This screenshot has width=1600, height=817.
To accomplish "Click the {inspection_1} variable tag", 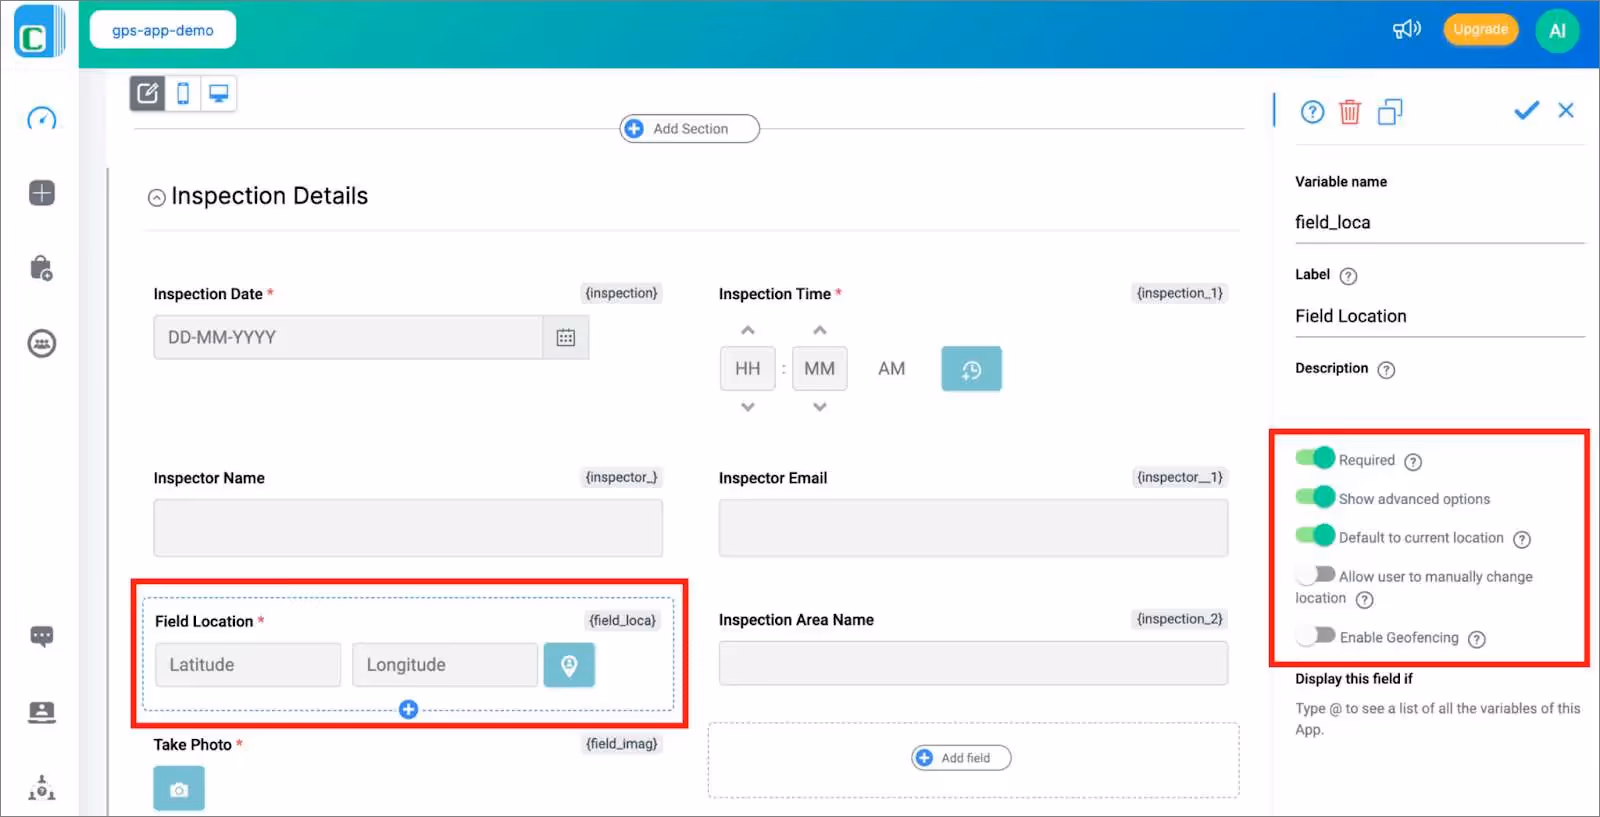I will click(1180, 293).
